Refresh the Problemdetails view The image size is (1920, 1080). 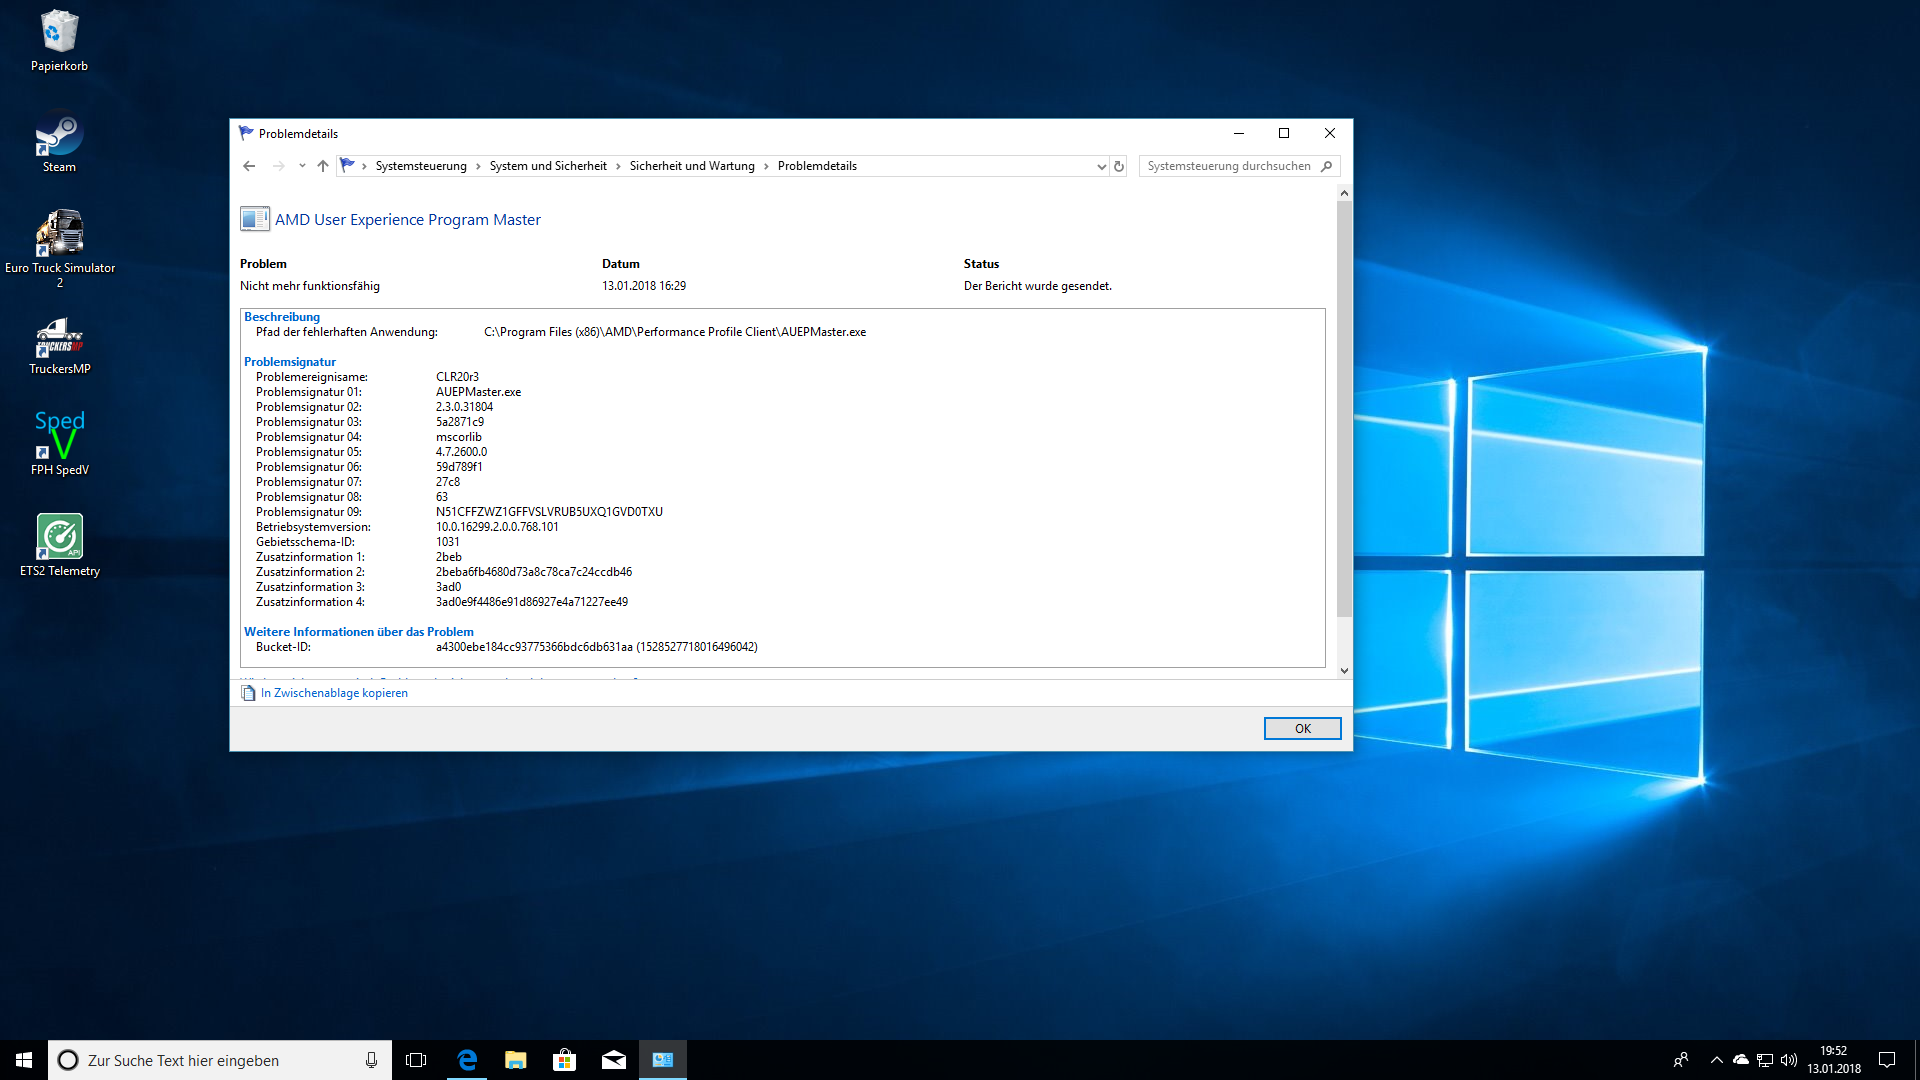pos(1119,166)
